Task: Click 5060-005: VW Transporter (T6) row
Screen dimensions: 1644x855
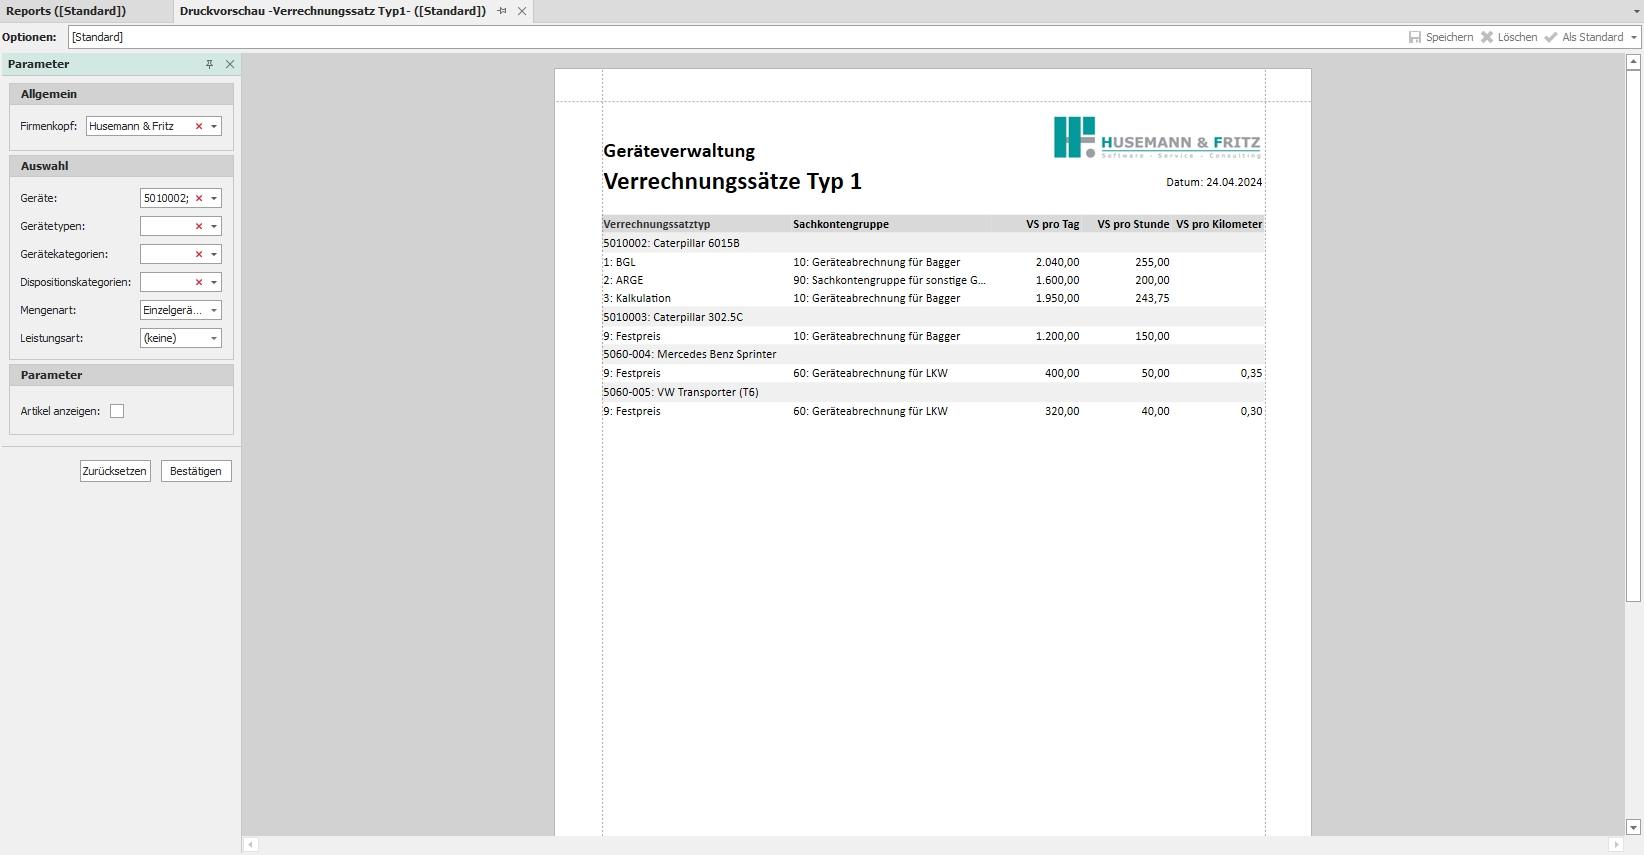Action: 933,392
